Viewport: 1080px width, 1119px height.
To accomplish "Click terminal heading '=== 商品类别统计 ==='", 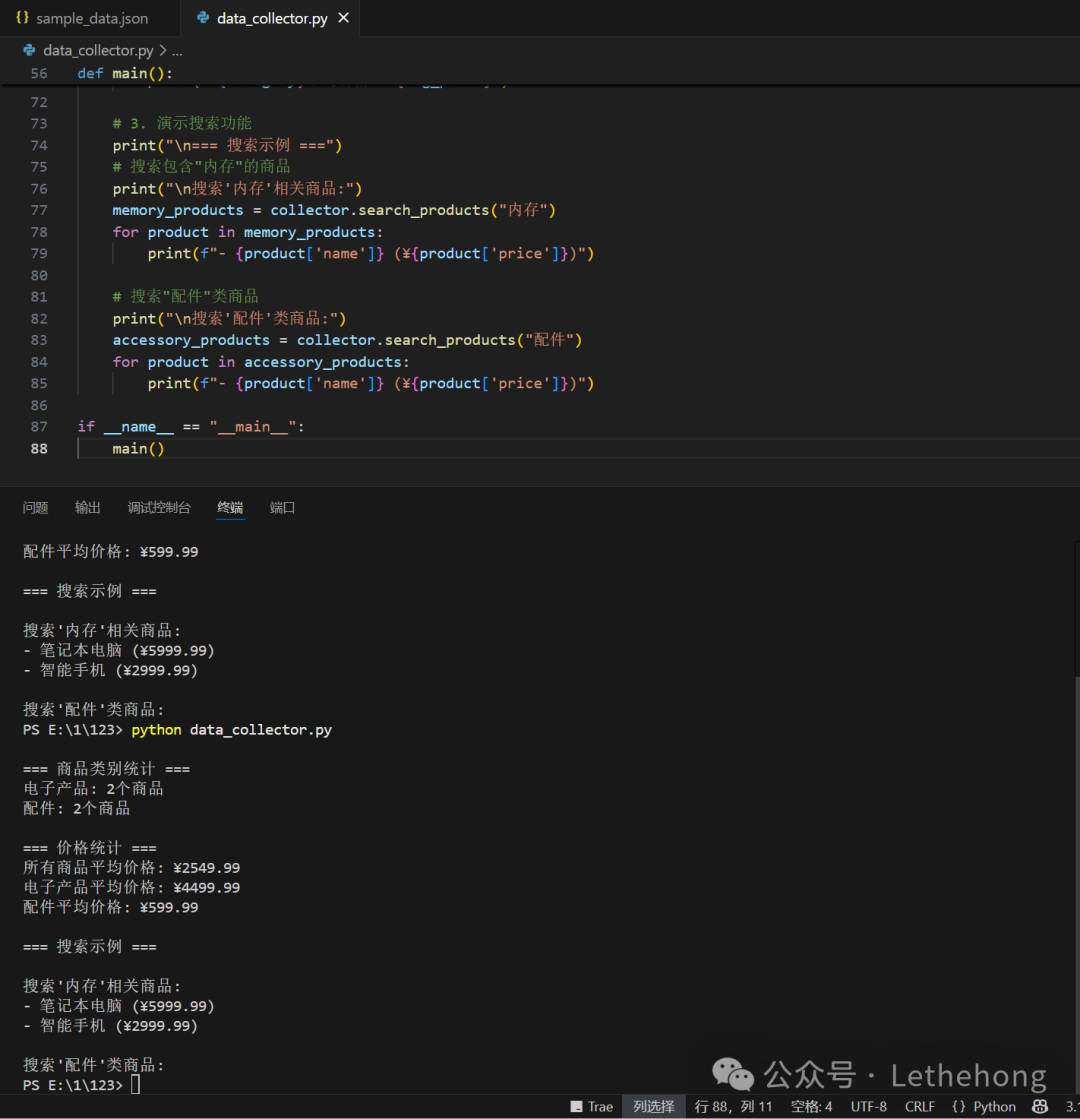I will (106, 769).
